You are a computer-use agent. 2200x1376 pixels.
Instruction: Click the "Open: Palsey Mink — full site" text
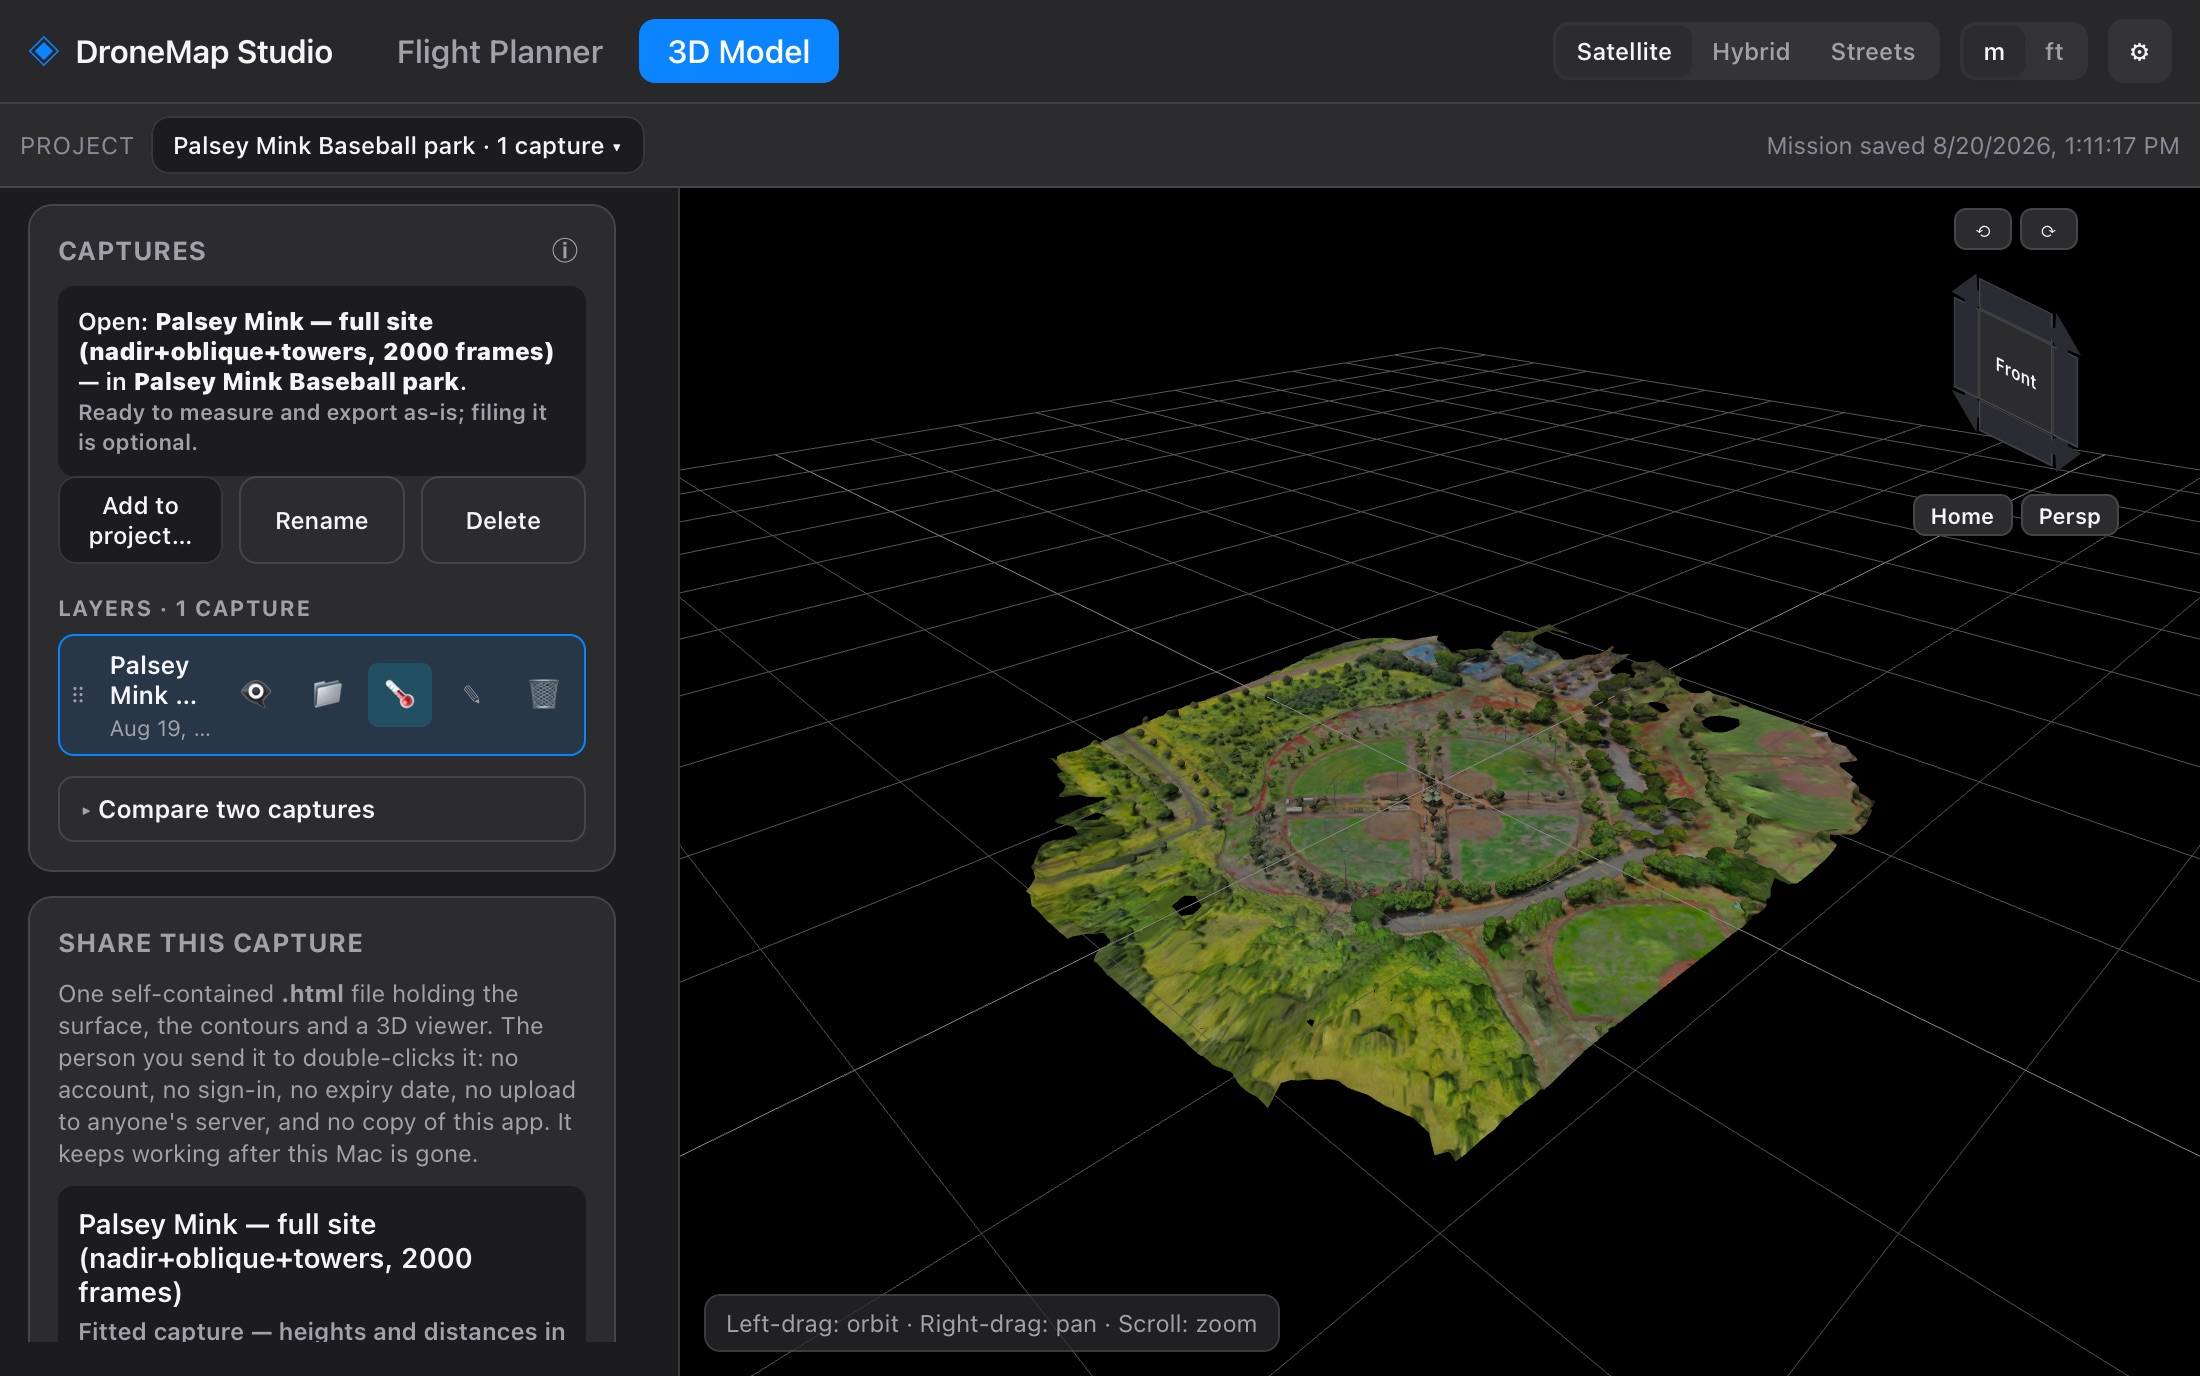click(x=316, y=351)
